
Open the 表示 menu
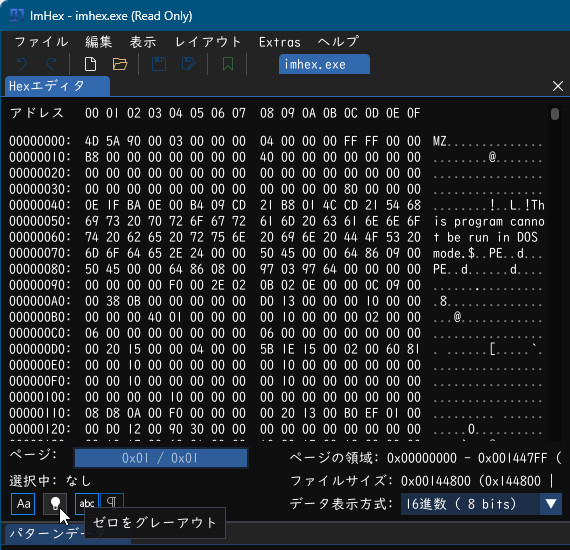pyautogui.click(x=143, y=42)
